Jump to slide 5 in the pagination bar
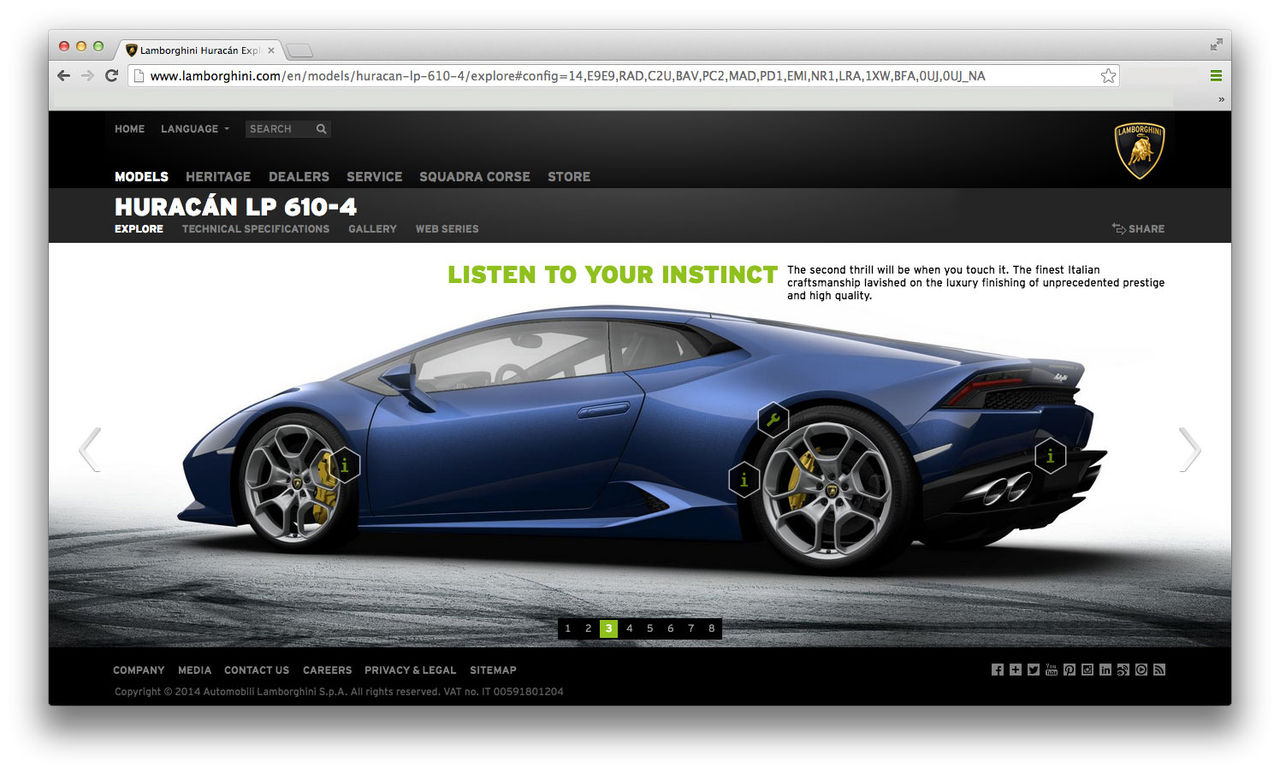1280x773 pixels. pyautogui.click(x=649, y=628)
